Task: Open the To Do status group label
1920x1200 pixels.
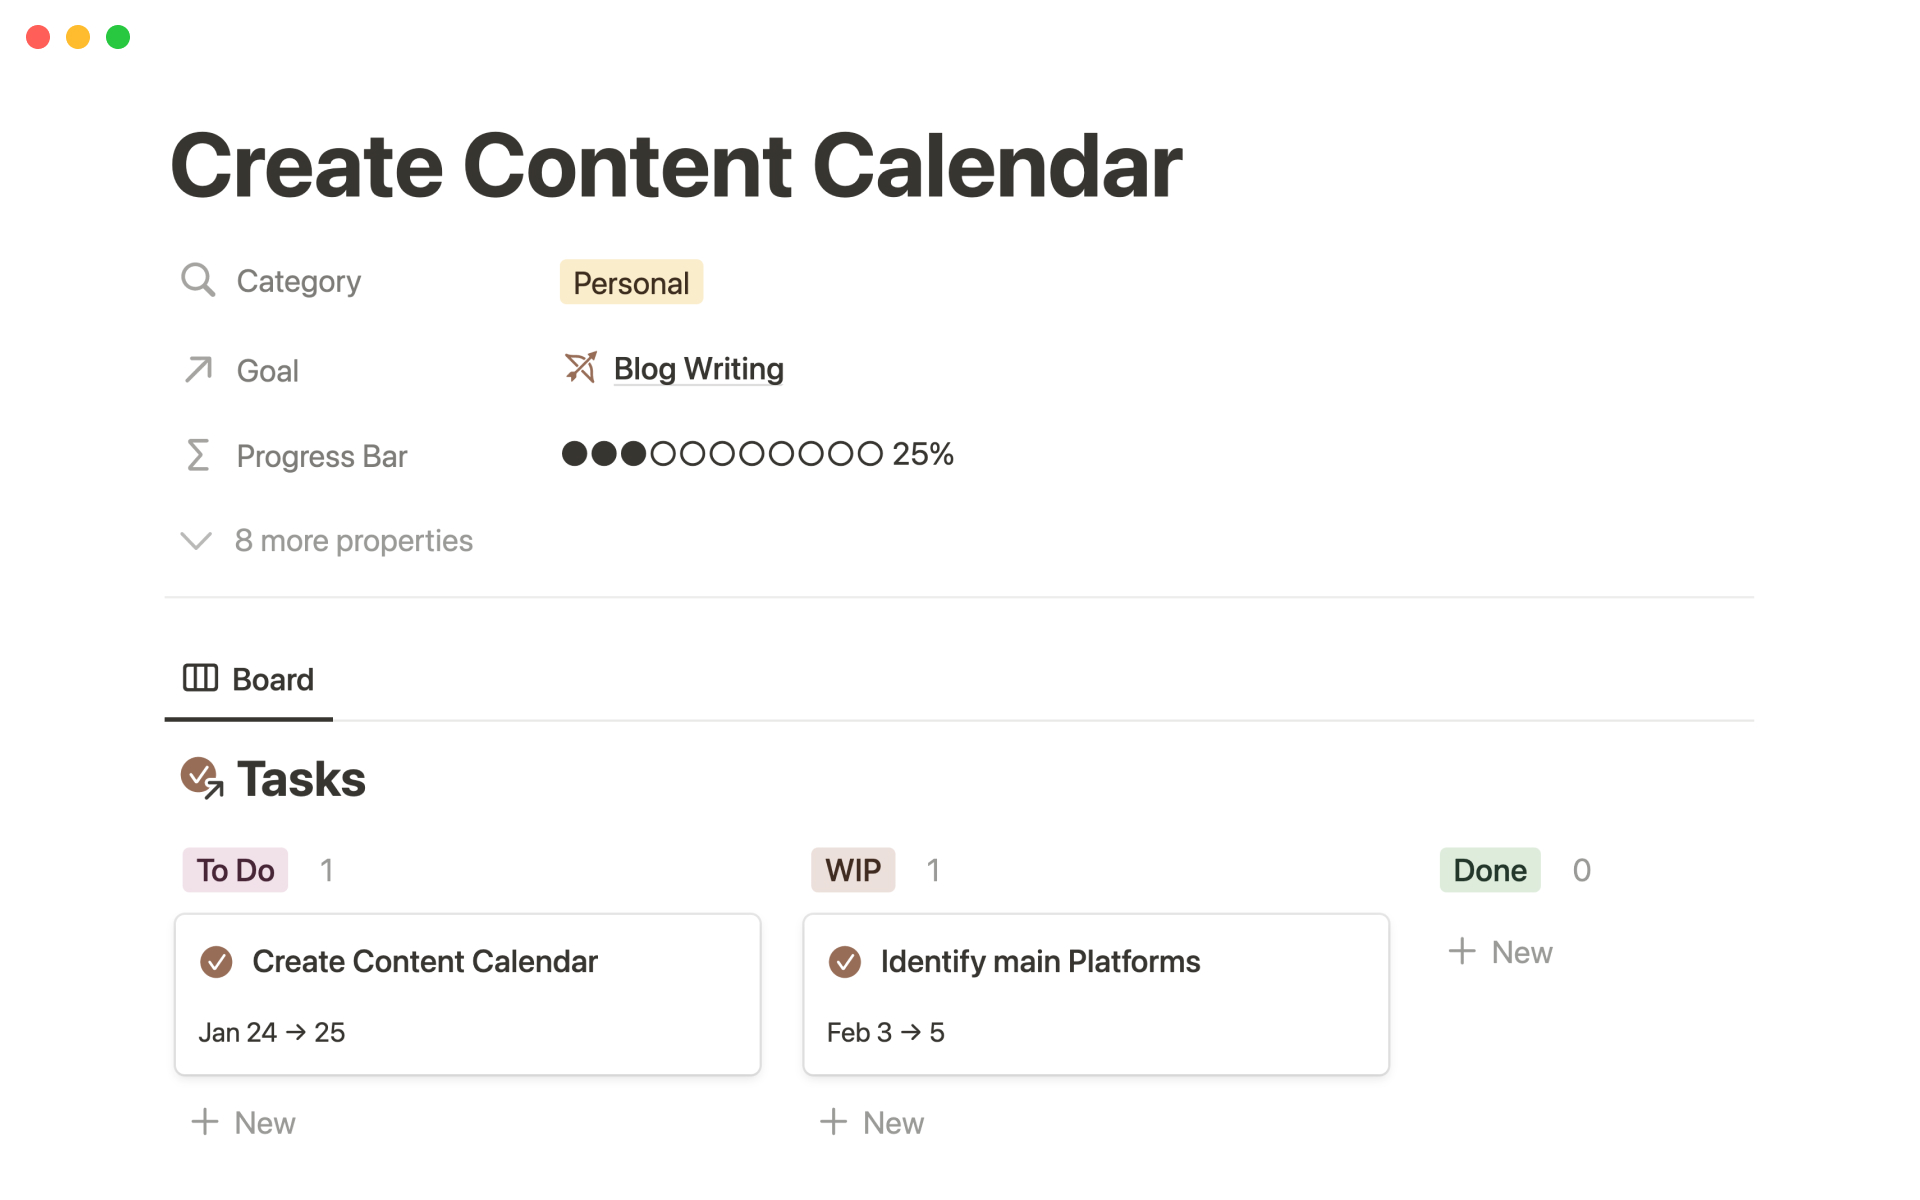Action: click(235, 870)
